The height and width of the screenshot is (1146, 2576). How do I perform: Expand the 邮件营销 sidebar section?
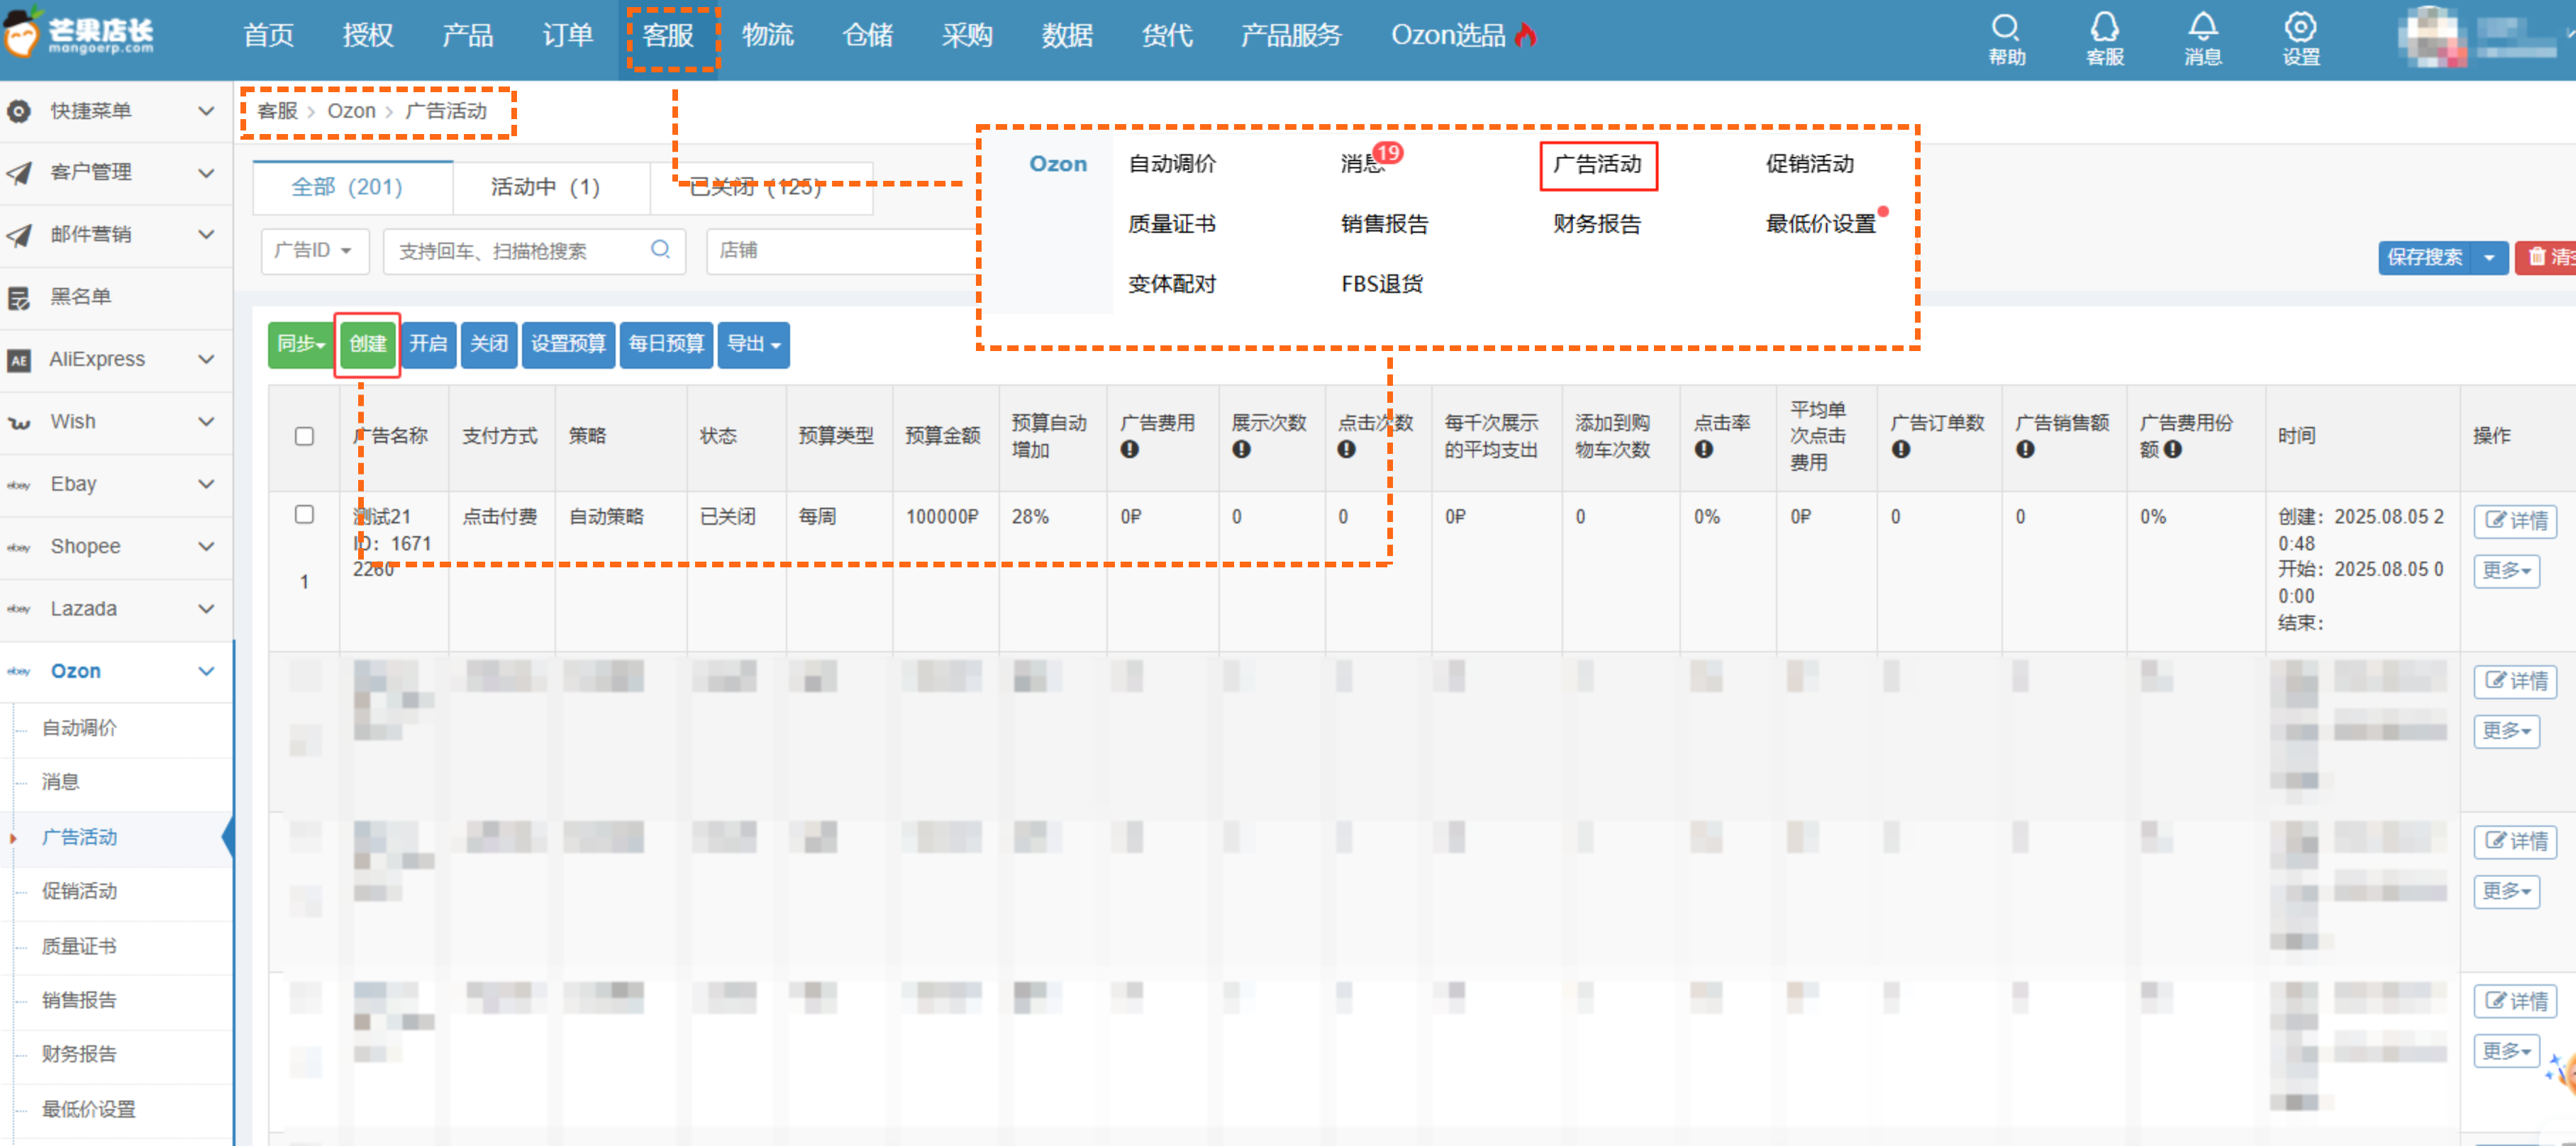point(206,235)
